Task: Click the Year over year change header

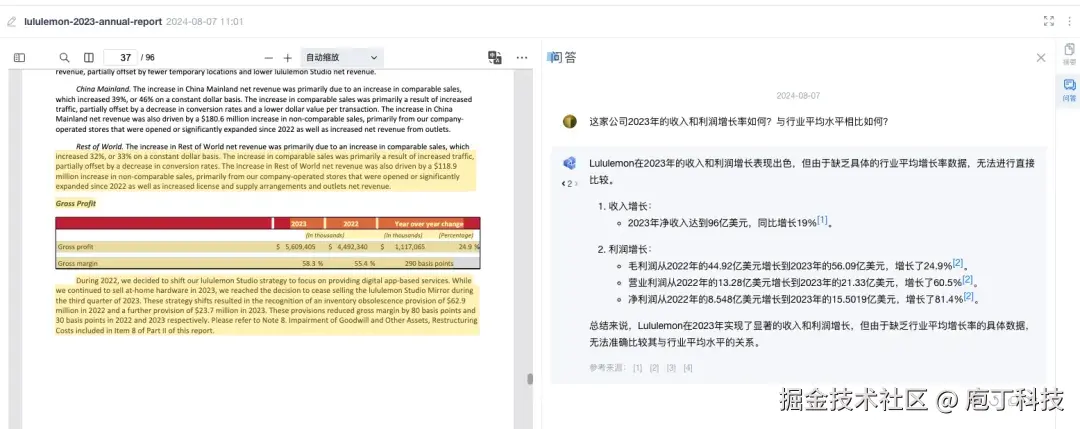Action: pyautogui.click(x=428, y=224)
